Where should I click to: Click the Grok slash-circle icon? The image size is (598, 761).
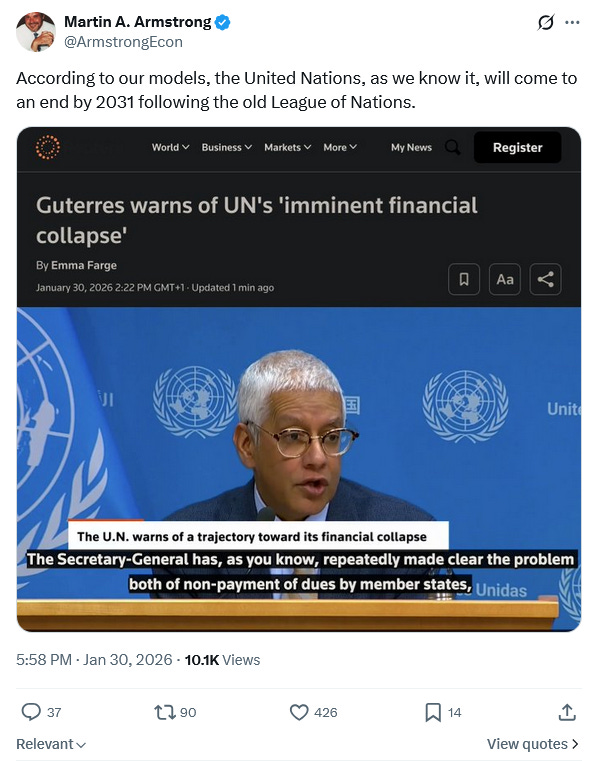[x=546, y=22]
